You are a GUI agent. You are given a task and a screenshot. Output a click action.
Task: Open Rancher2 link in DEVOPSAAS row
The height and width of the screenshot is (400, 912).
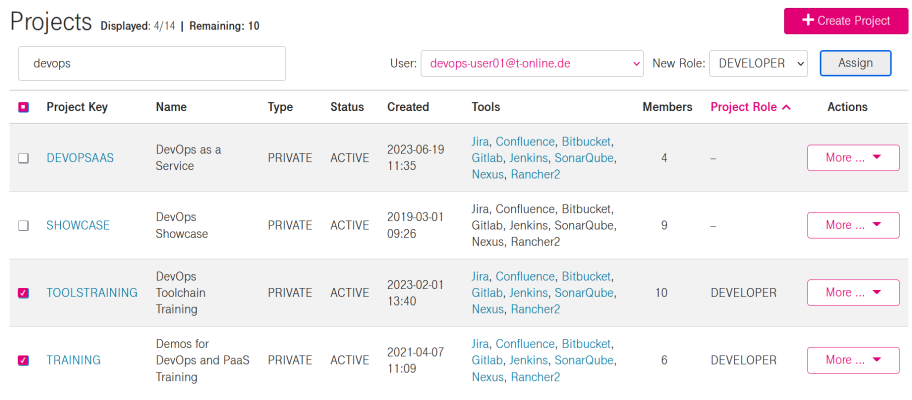tap(535, 174)
